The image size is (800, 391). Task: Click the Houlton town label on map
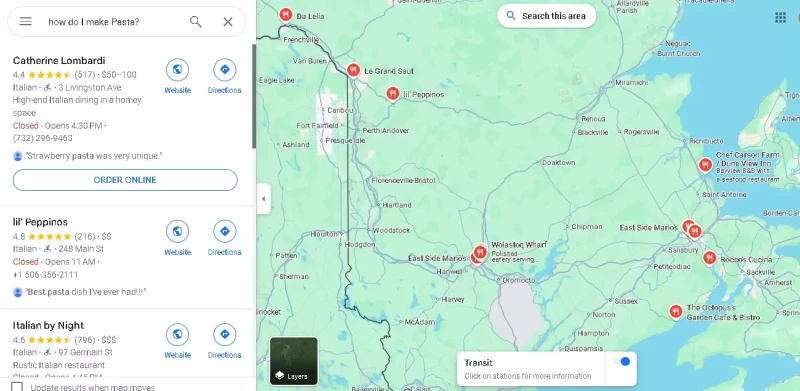point(324,234)
